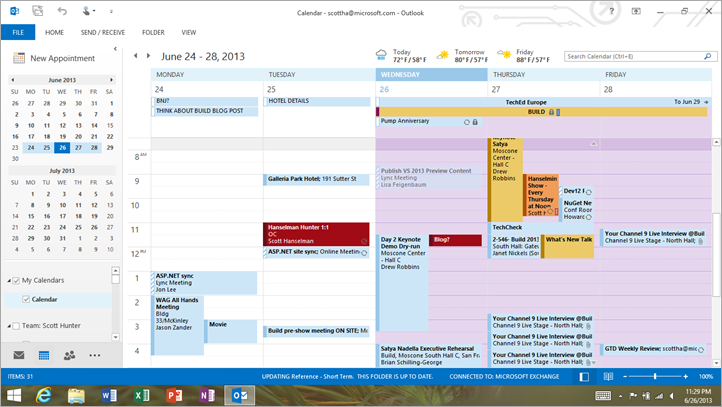Open the red Blog? appointment
The width and height of the screenshot is (722, 407).
(x=455, y=240)
